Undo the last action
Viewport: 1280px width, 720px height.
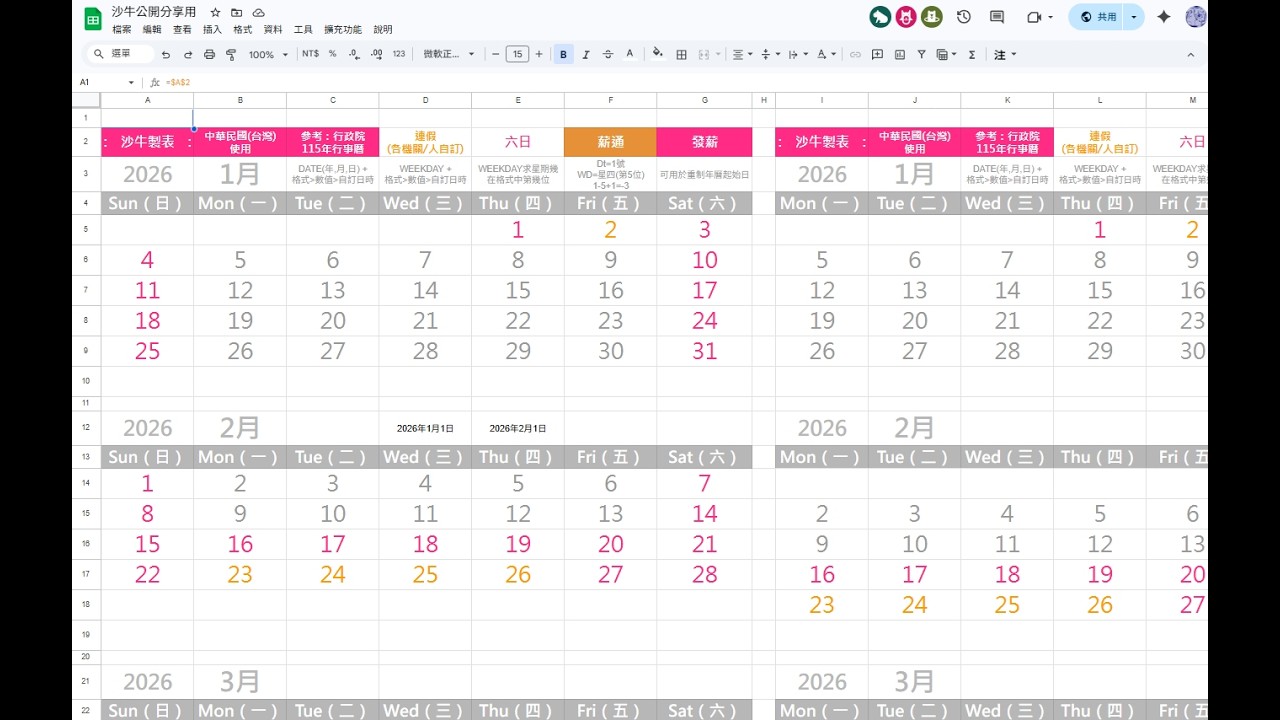click(166, 54)
